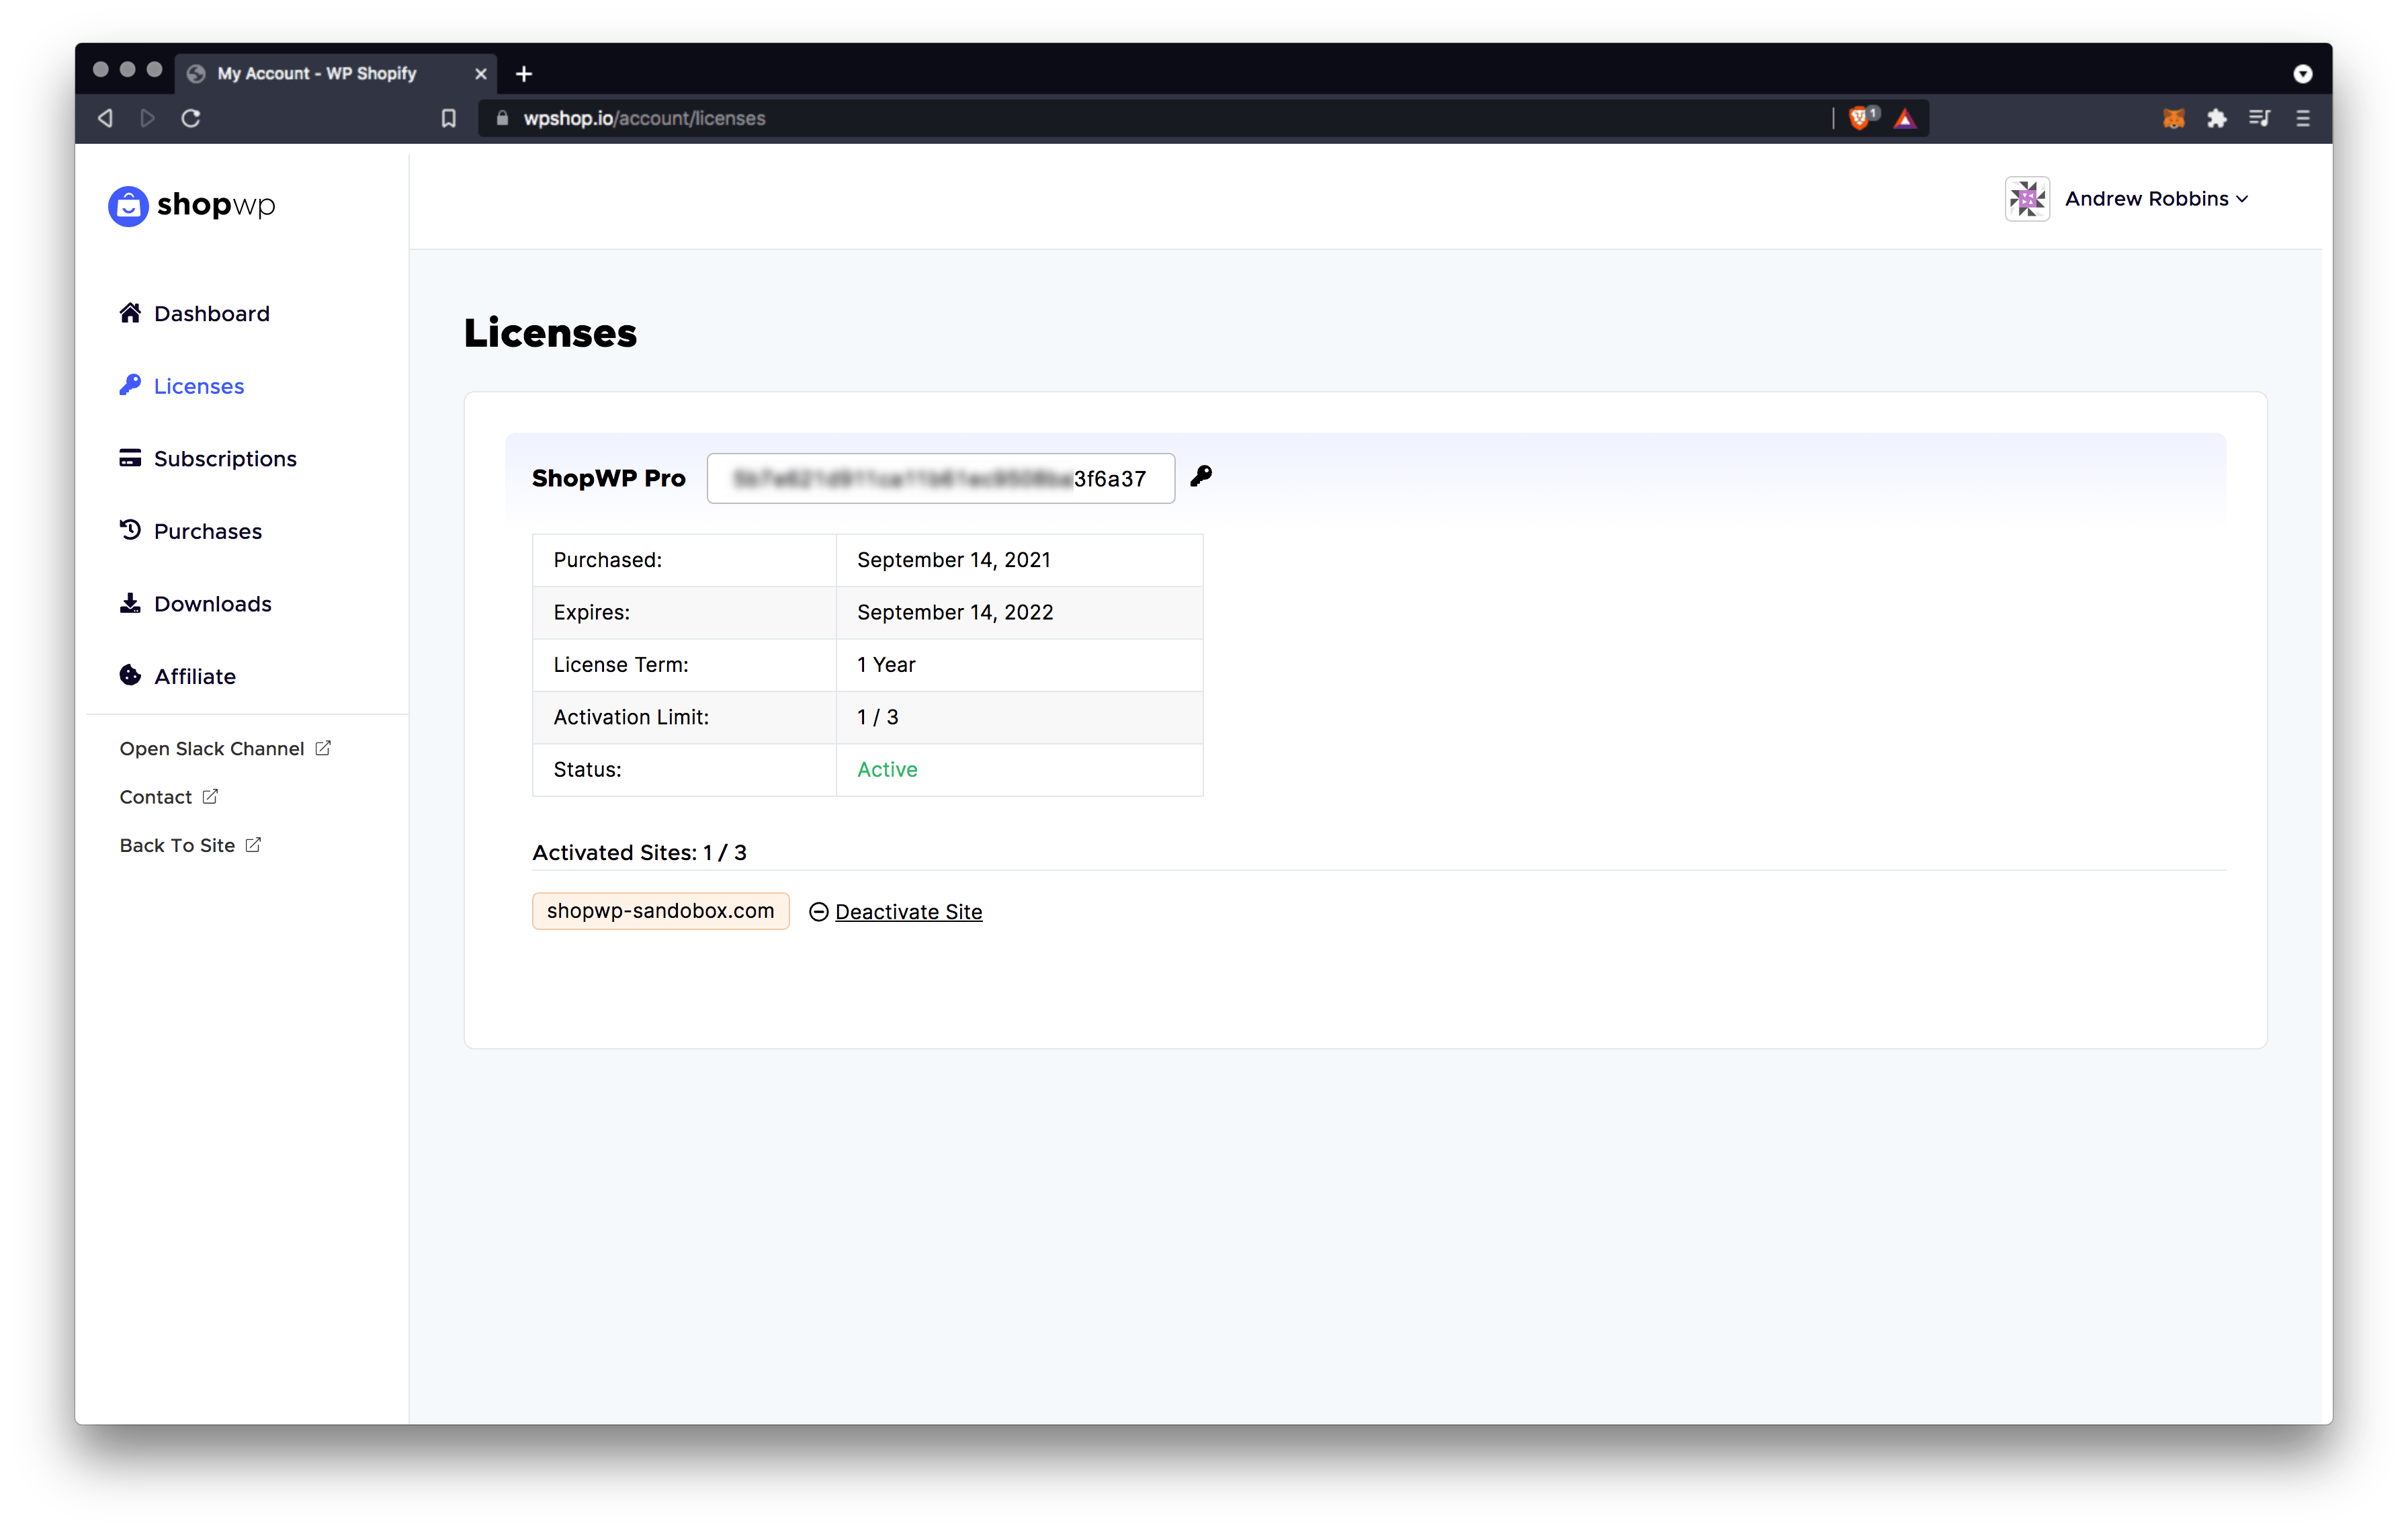The width and height of the screenshot is (2408, 1532).
Task: Go back with the browser back arrow
Action: (x=105, y=118)
